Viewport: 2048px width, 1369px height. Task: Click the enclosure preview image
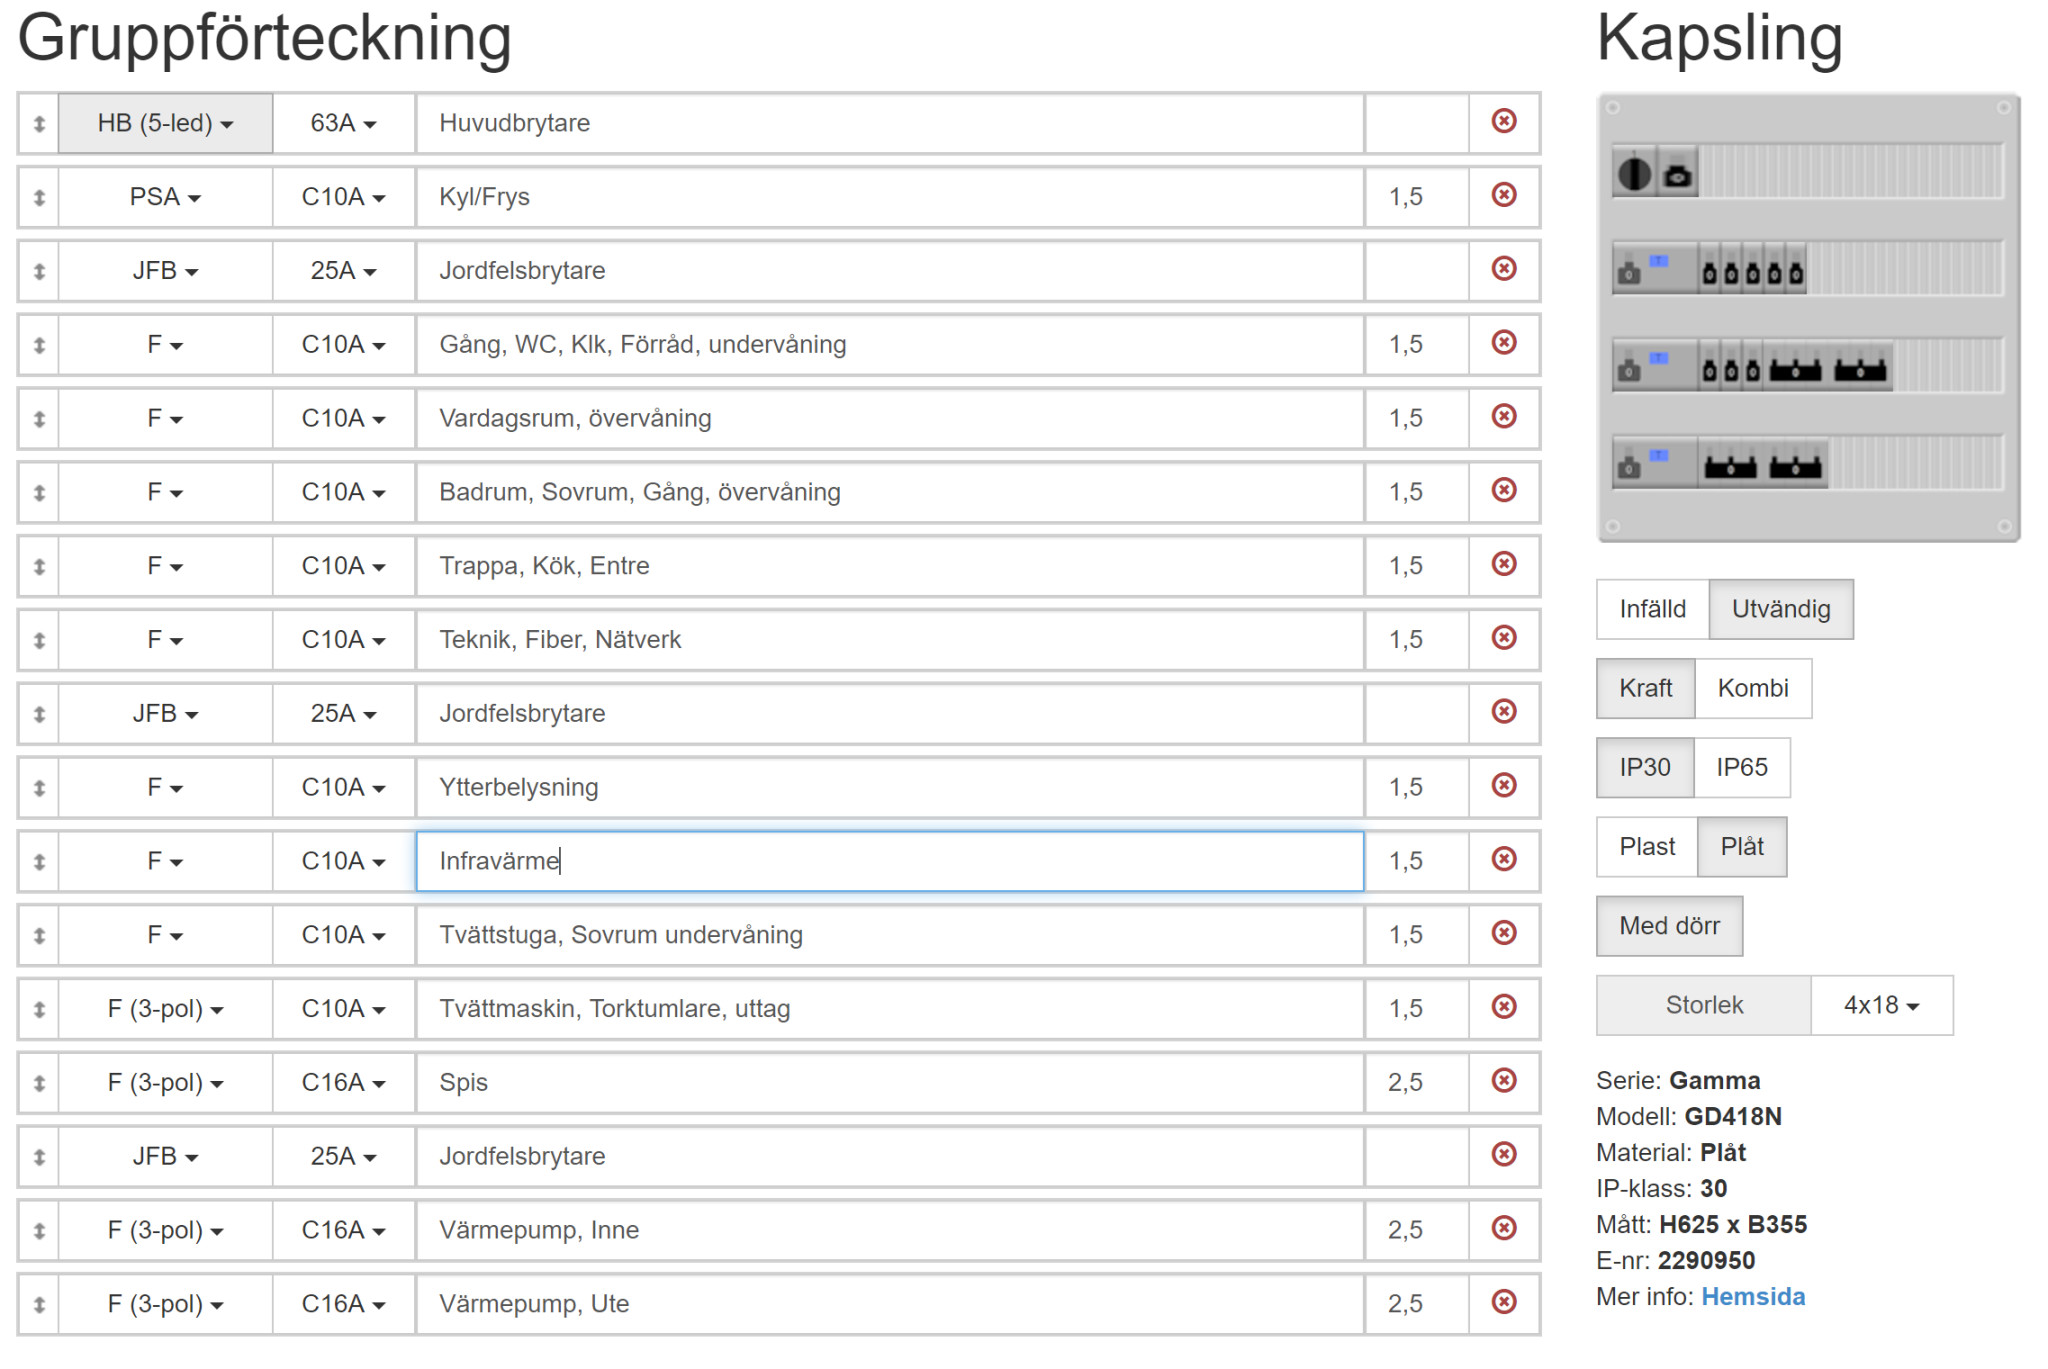point(1808,318)
